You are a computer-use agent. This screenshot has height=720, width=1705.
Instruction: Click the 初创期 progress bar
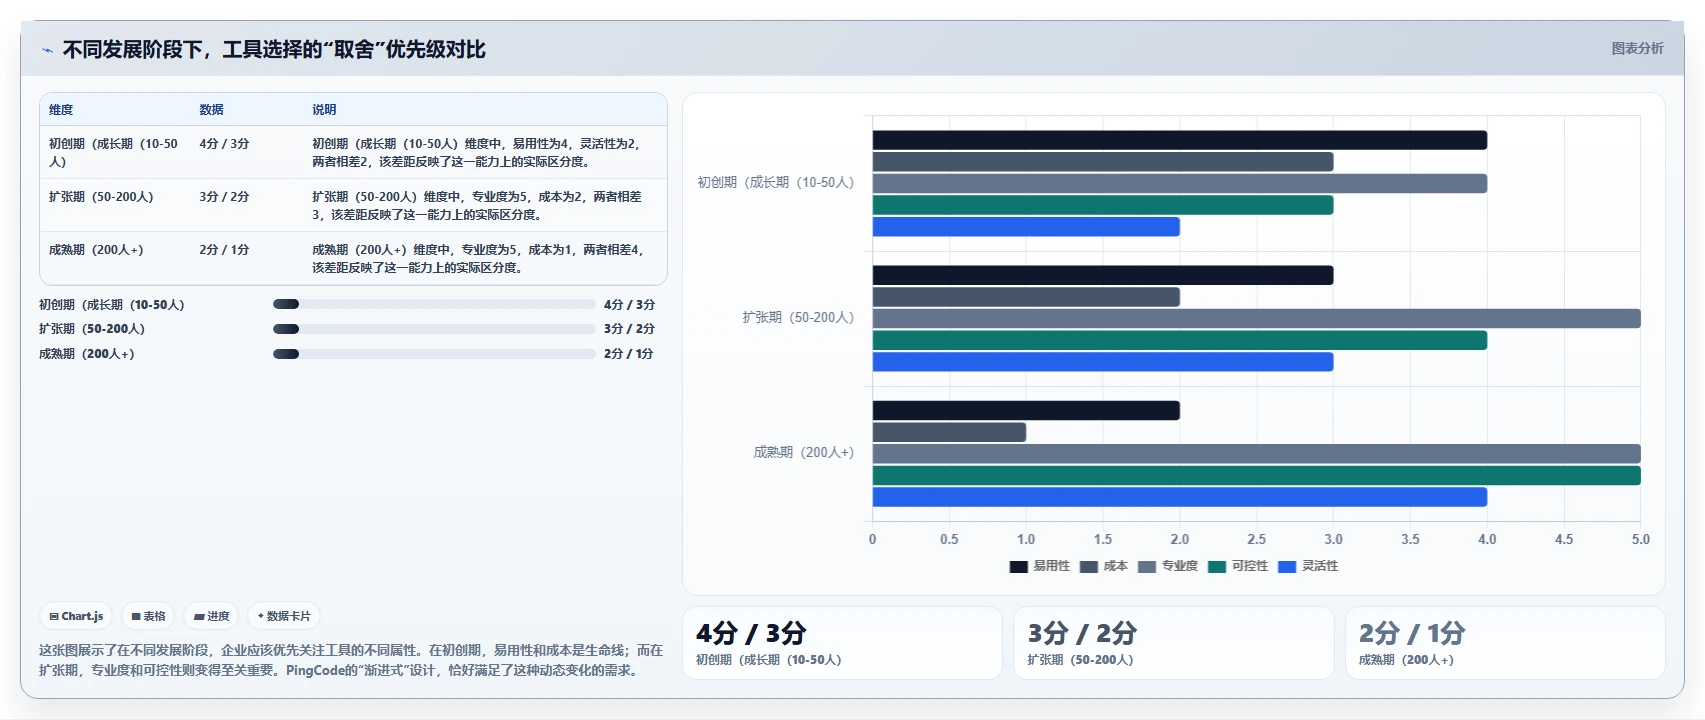[434, 304]
